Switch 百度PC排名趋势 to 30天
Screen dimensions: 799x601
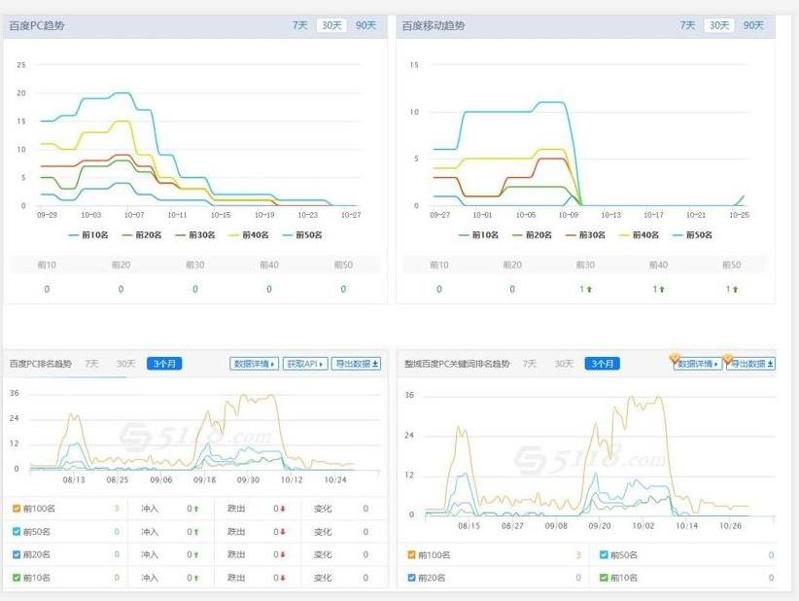pyautogui.click(x=125, y=363)
